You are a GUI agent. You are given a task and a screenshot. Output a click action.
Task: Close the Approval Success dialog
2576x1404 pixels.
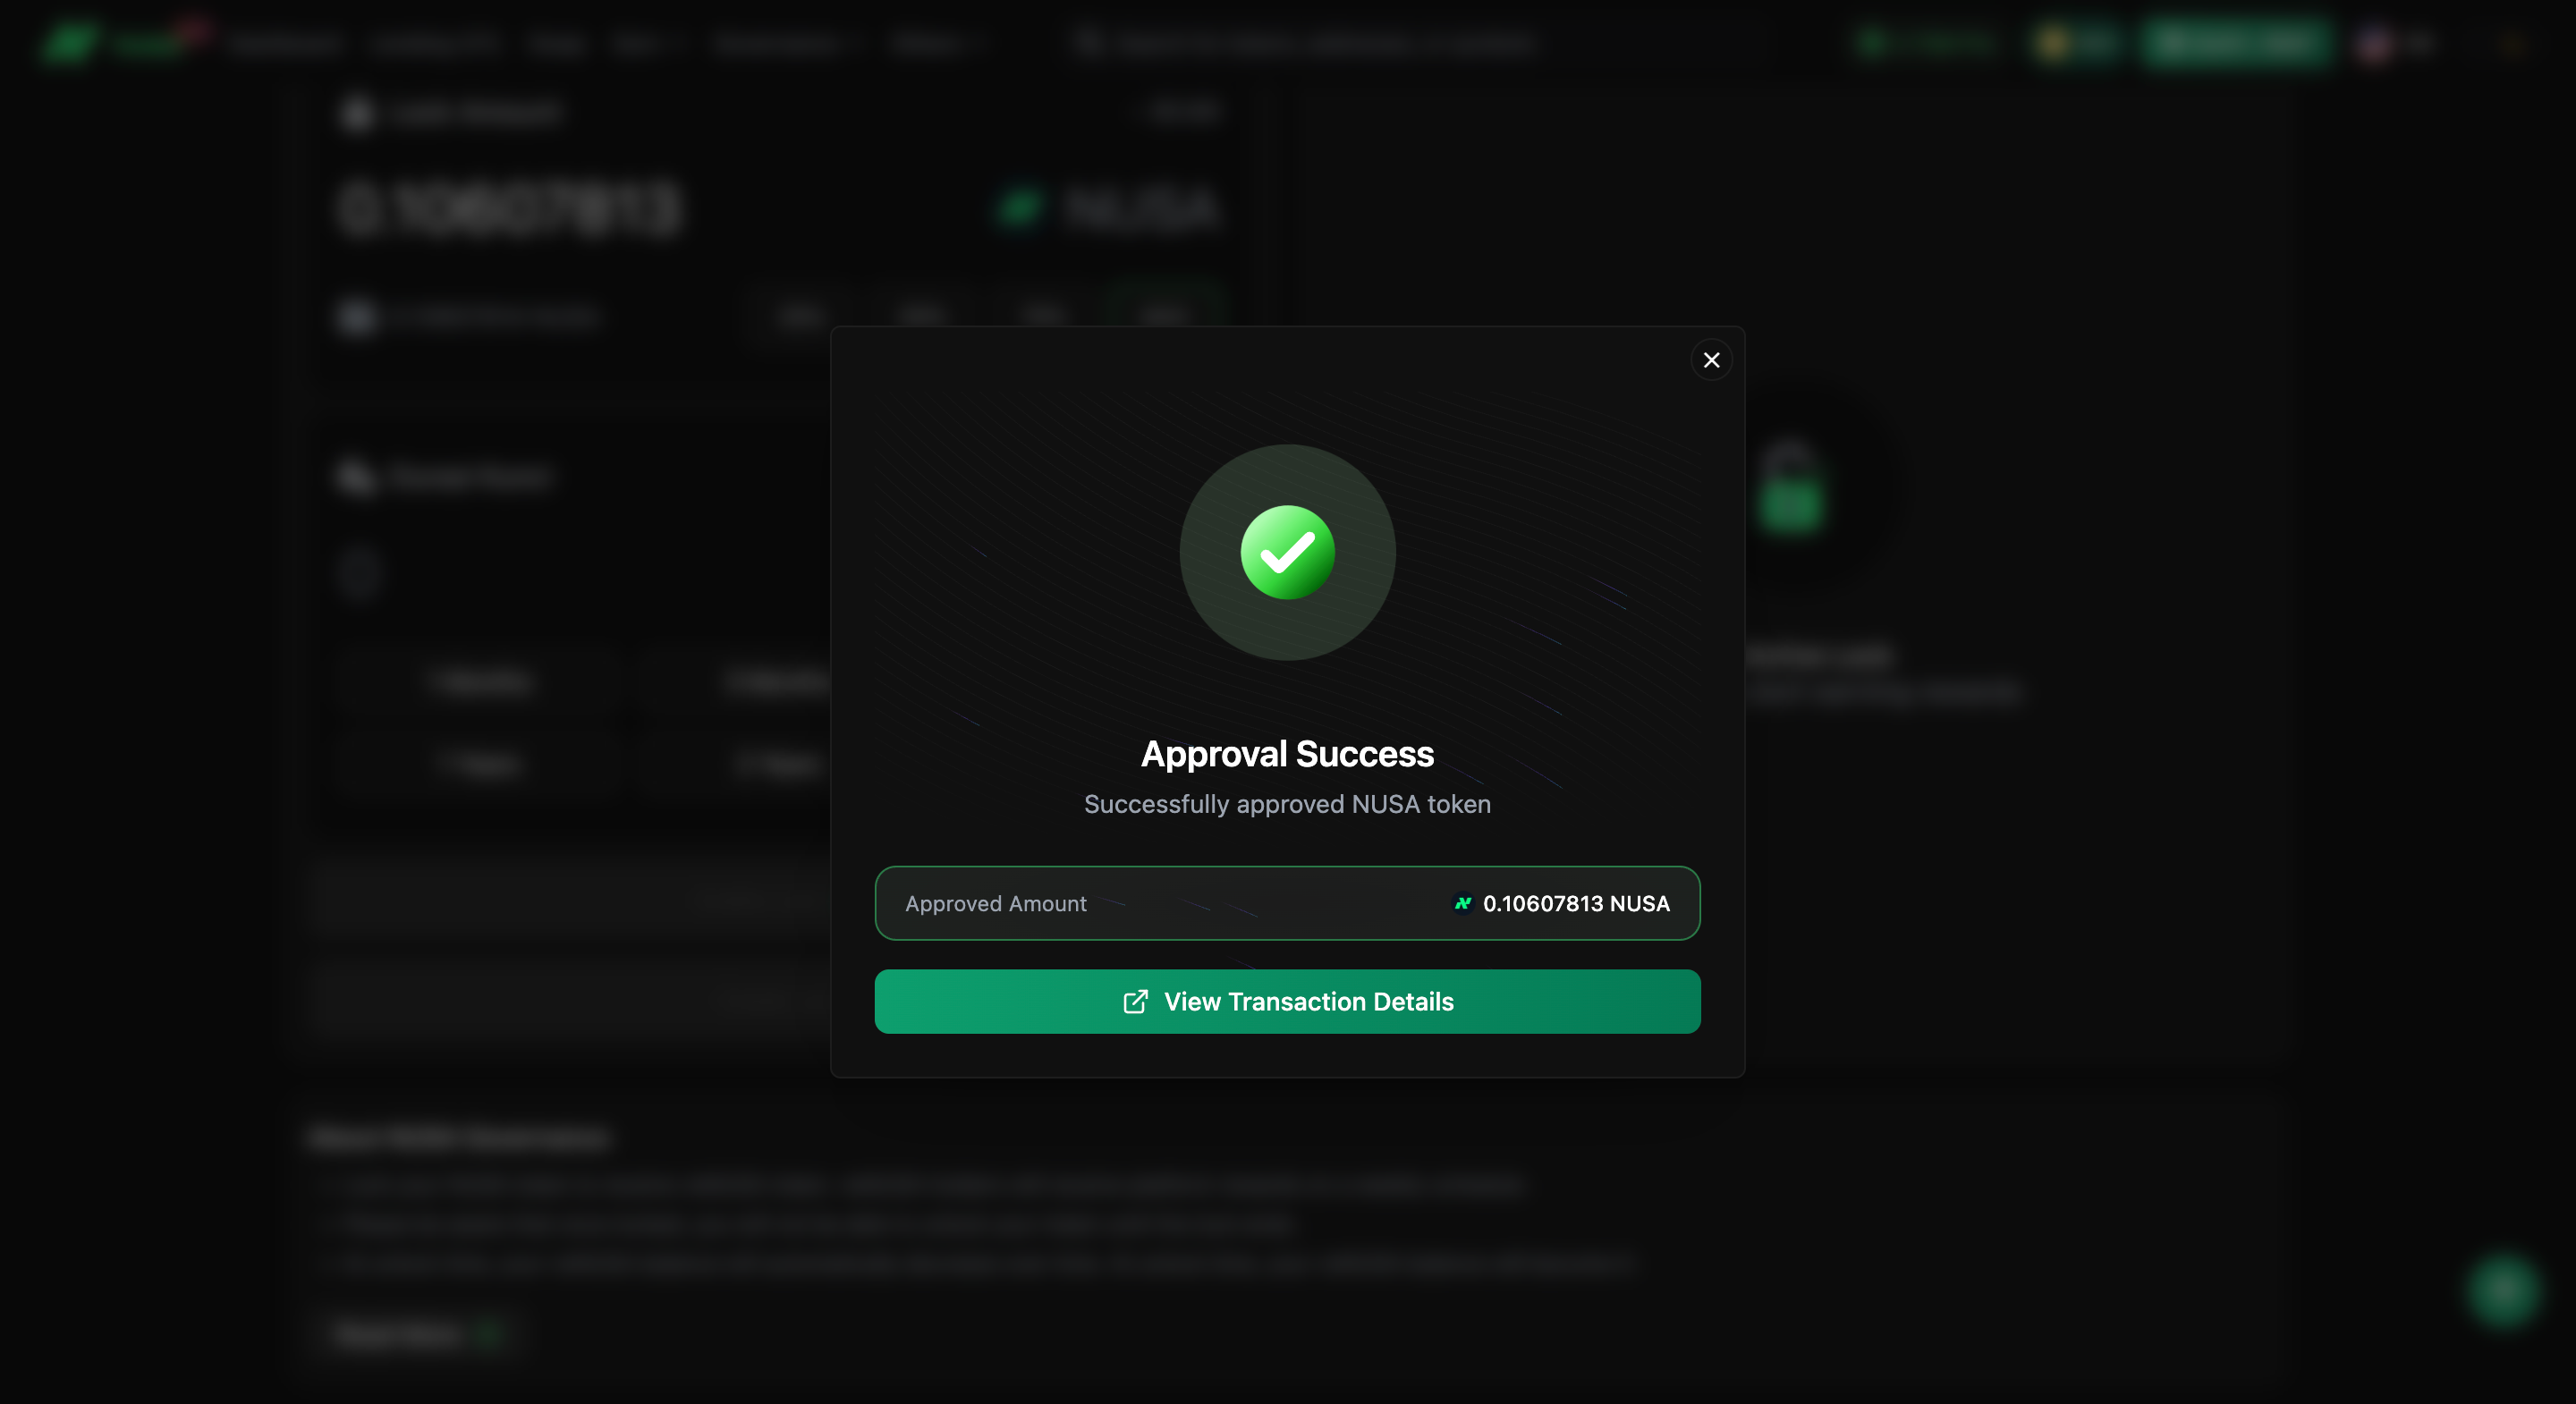(x=1711, y=360)
